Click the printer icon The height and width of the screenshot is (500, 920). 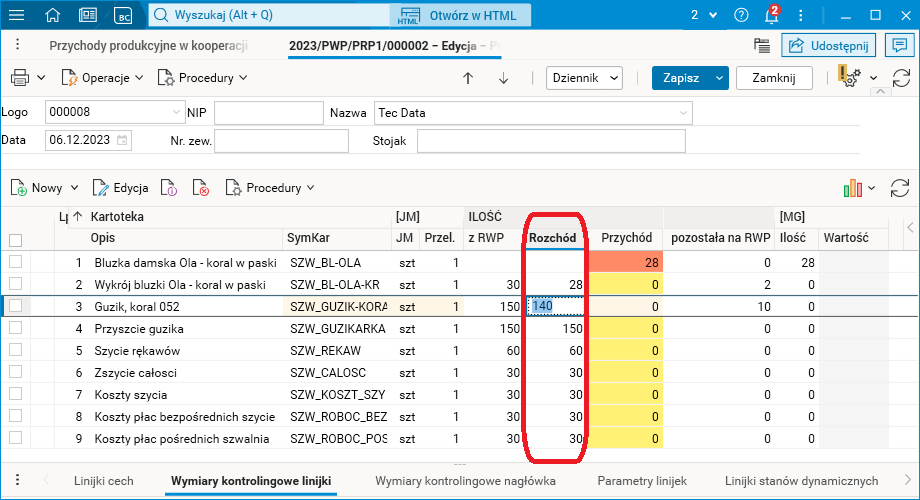coord(20,77)
